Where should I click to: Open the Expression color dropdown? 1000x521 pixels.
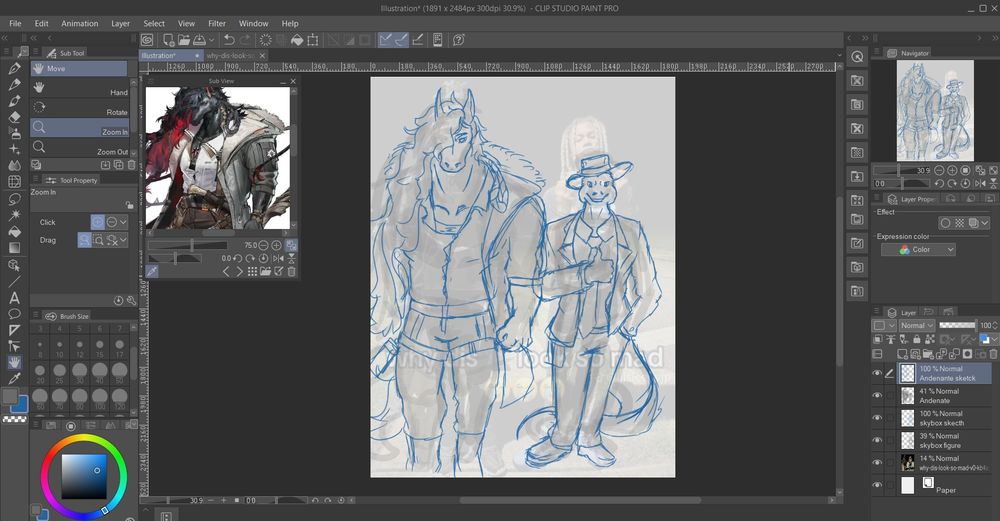tap(918, 249)
